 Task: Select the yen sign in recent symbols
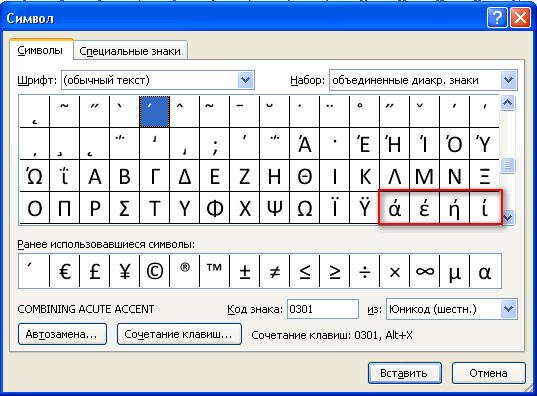tap(125, 271)
